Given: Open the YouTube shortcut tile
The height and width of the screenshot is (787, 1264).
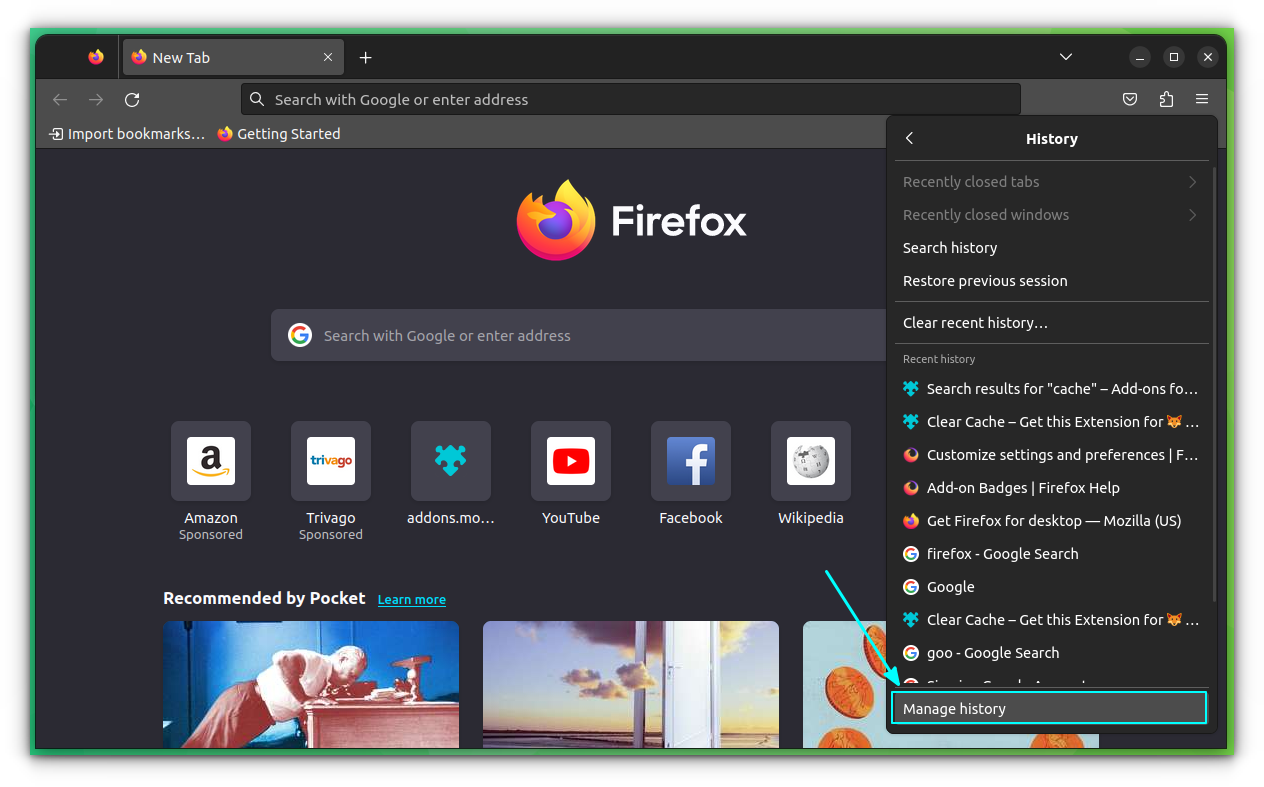Looking at the screenshot, I should point(570,461).
